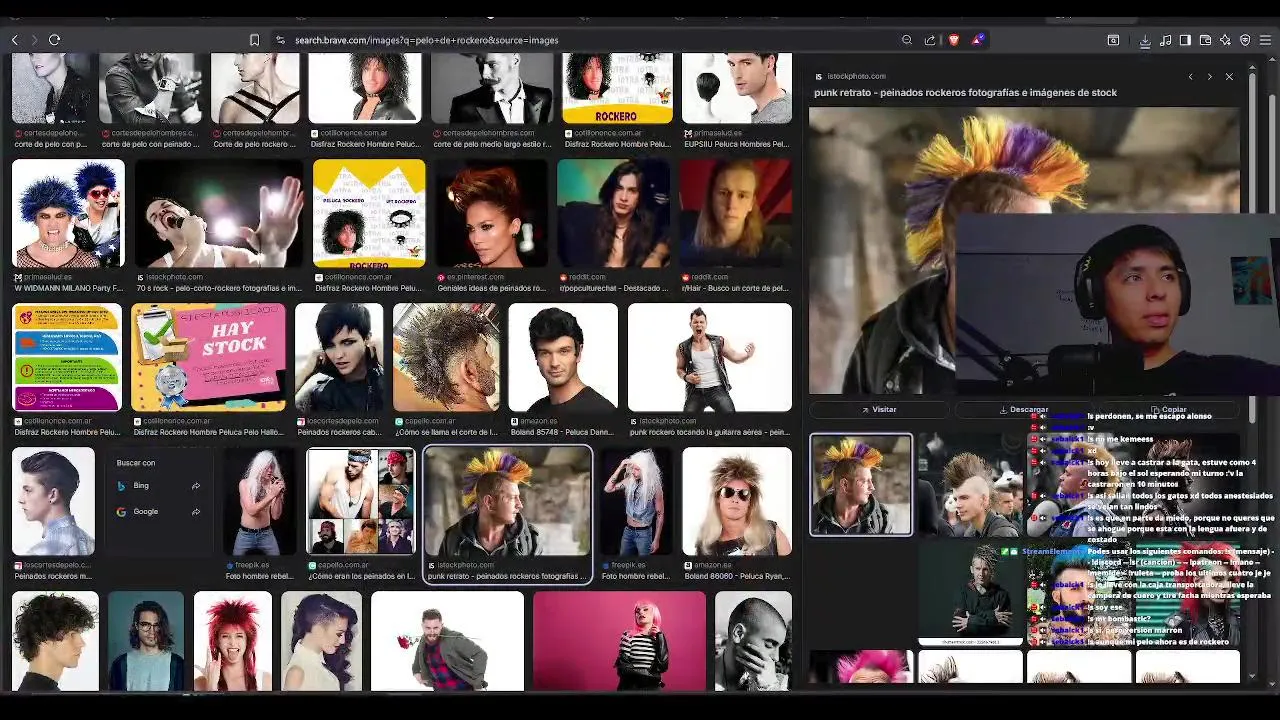Image resolution: width=1280 pixels, height=720 pixels.
Task: Search with Google option
Action: click(146, 511)
